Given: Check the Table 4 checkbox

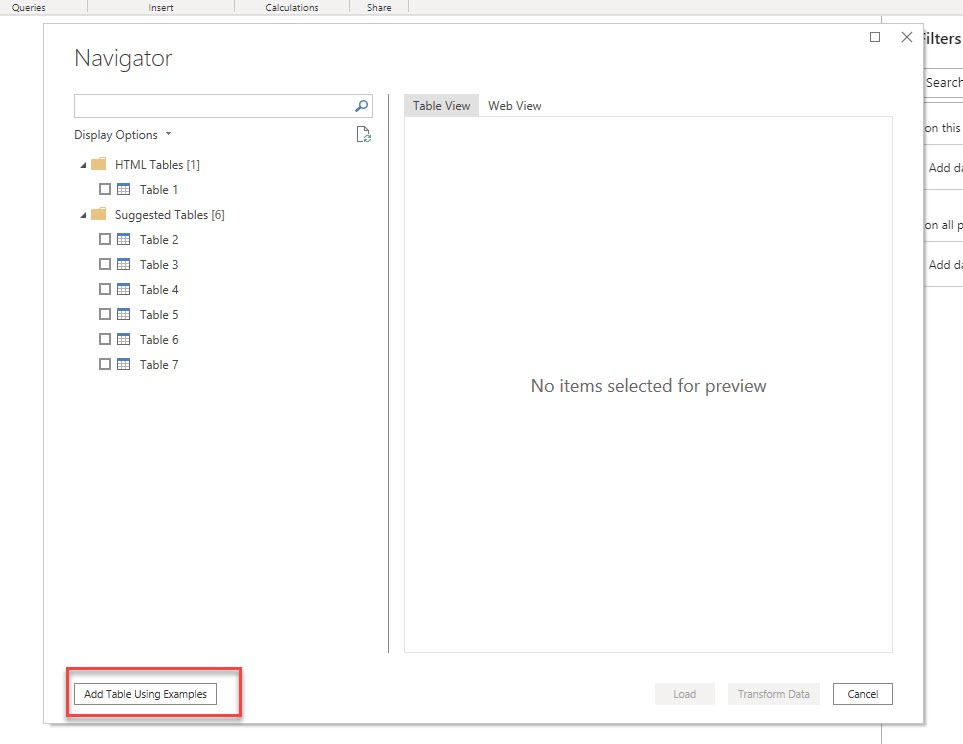Looking at the screenshot, I should (x=105, y=289).
